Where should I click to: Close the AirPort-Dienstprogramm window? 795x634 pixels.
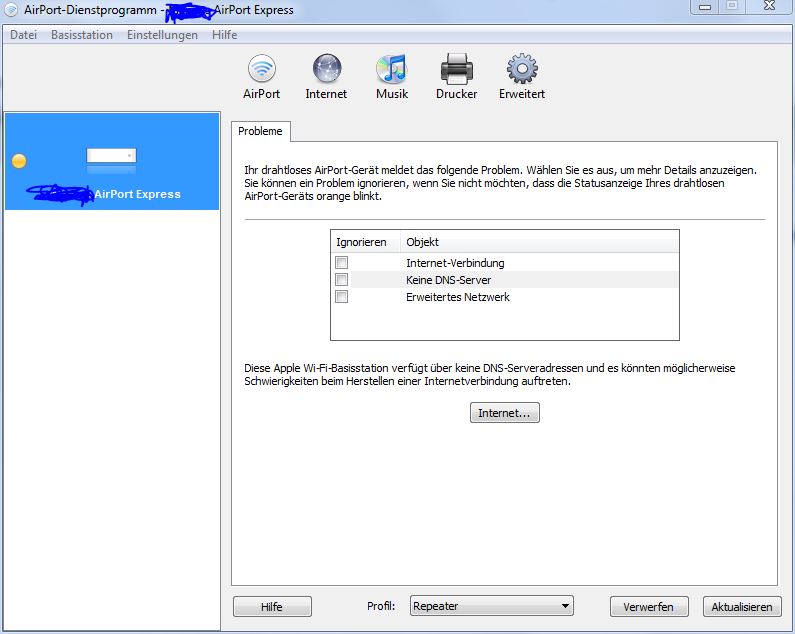click(769, 6)
